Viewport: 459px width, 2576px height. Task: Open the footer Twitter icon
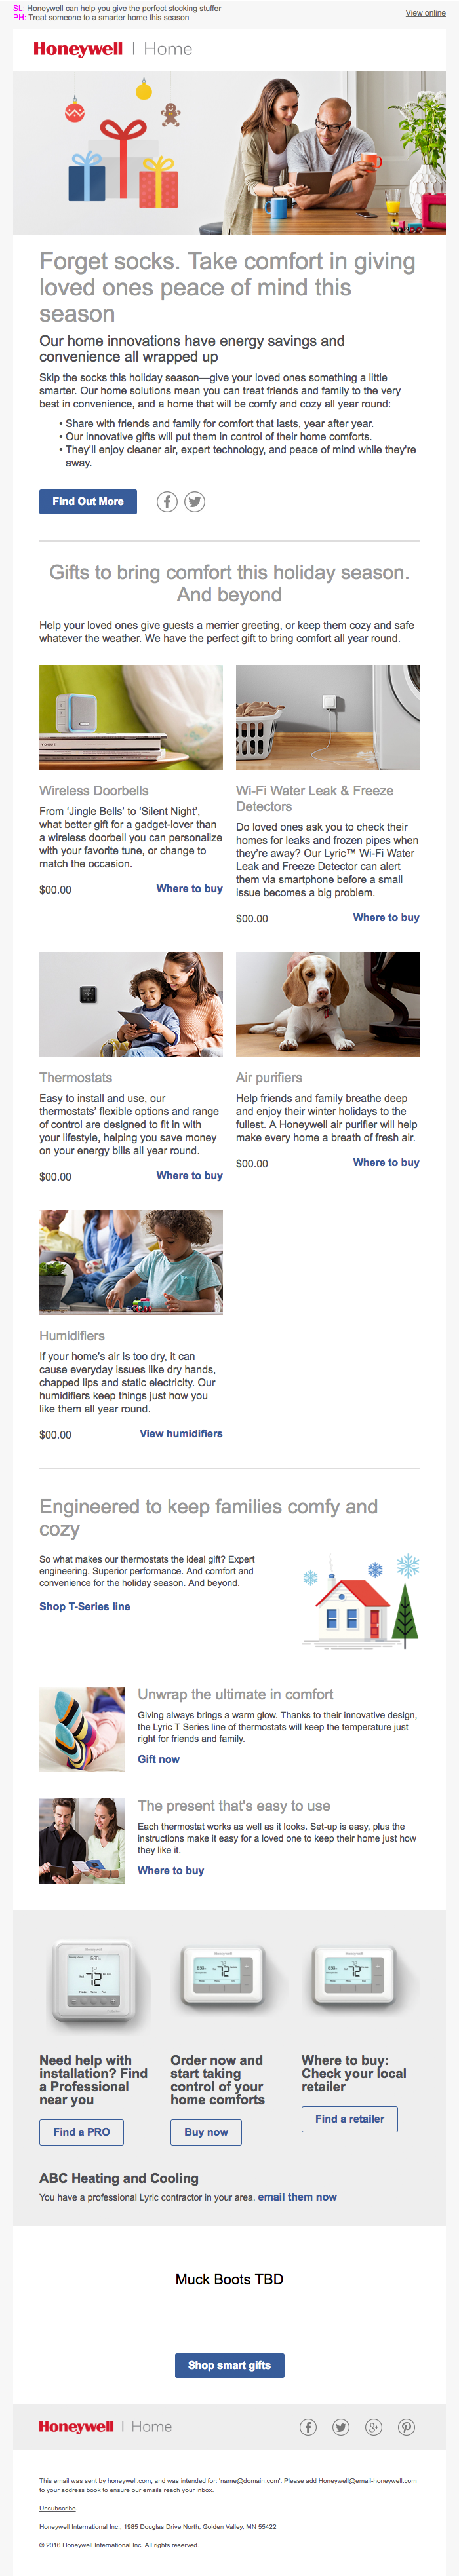click(x=341, y=2427)
